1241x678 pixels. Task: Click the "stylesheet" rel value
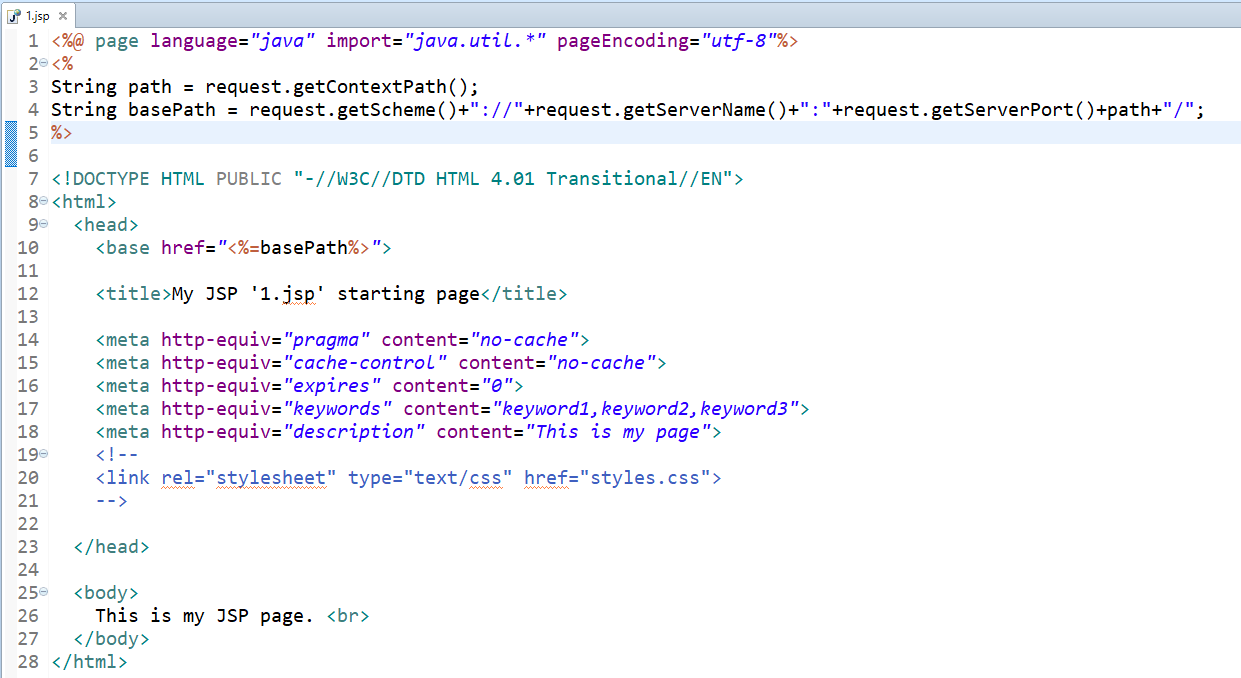point(271,478)
